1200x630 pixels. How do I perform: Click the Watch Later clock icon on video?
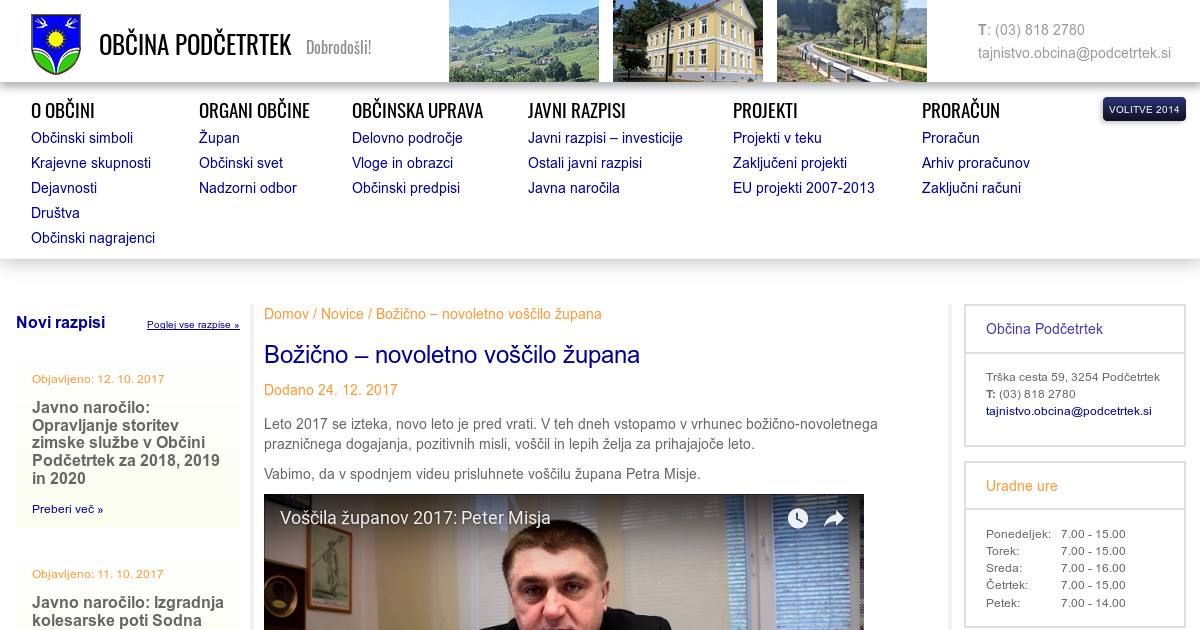click(x=797, y=518)
